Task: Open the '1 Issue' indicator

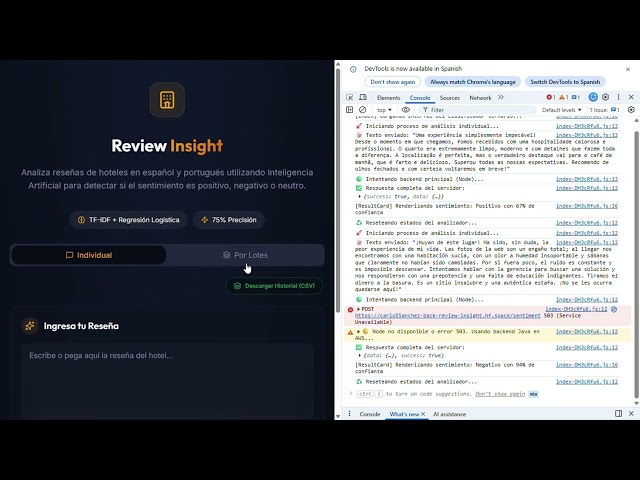Action: tap(604, 110)
